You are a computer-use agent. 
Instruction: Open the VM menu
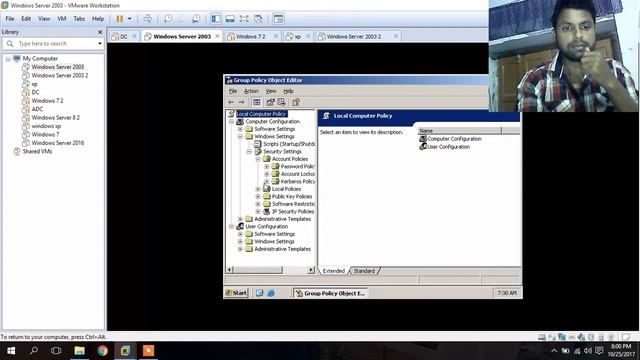62,19
